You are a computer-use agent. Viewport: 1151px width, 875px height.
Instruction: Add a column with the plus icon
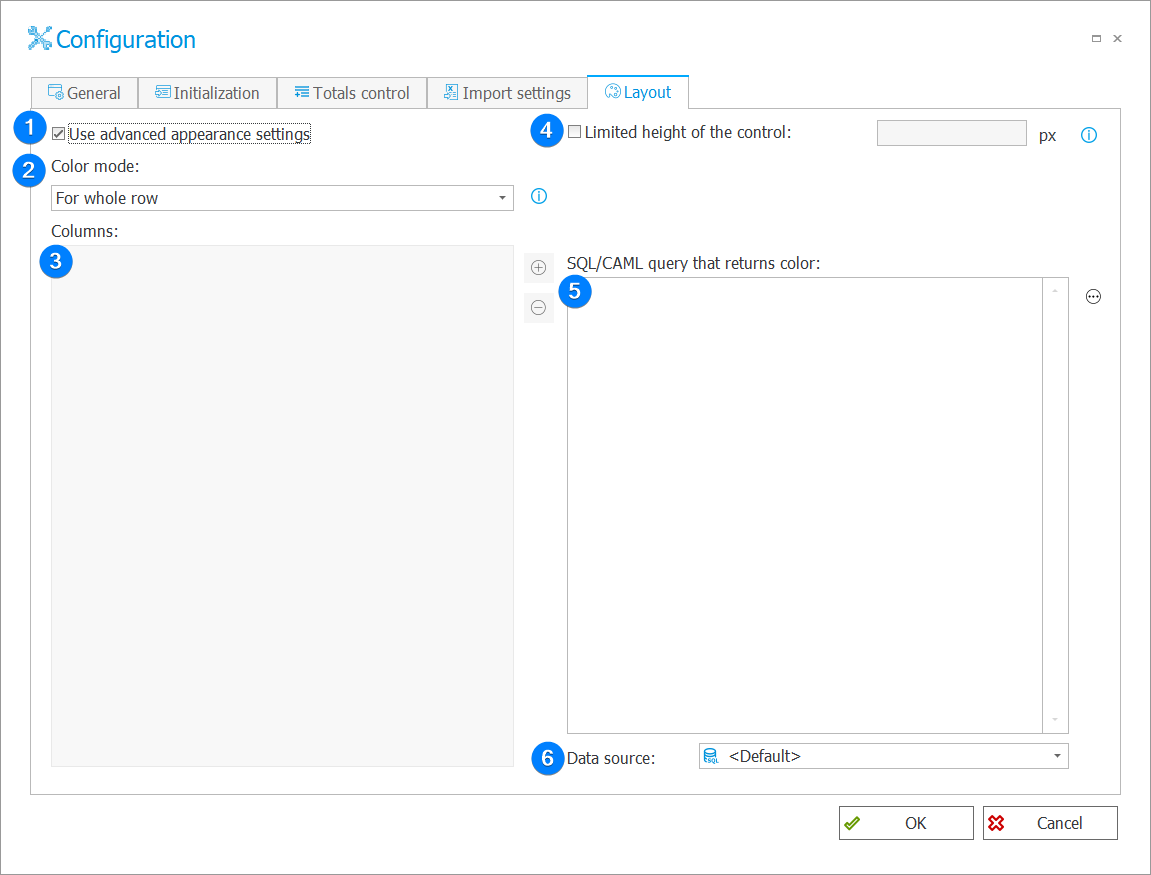pyautogui.click(x=539, y=268)
